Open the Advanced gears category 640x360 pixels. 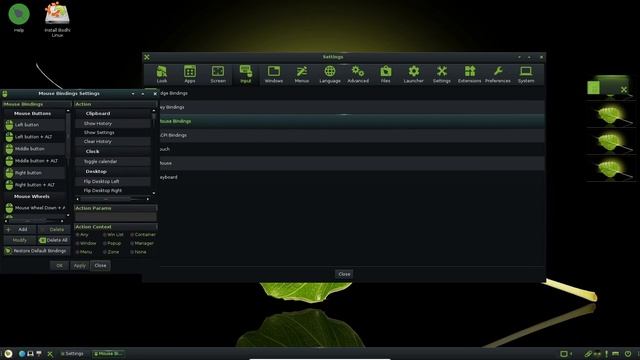[x=358, y=74]
